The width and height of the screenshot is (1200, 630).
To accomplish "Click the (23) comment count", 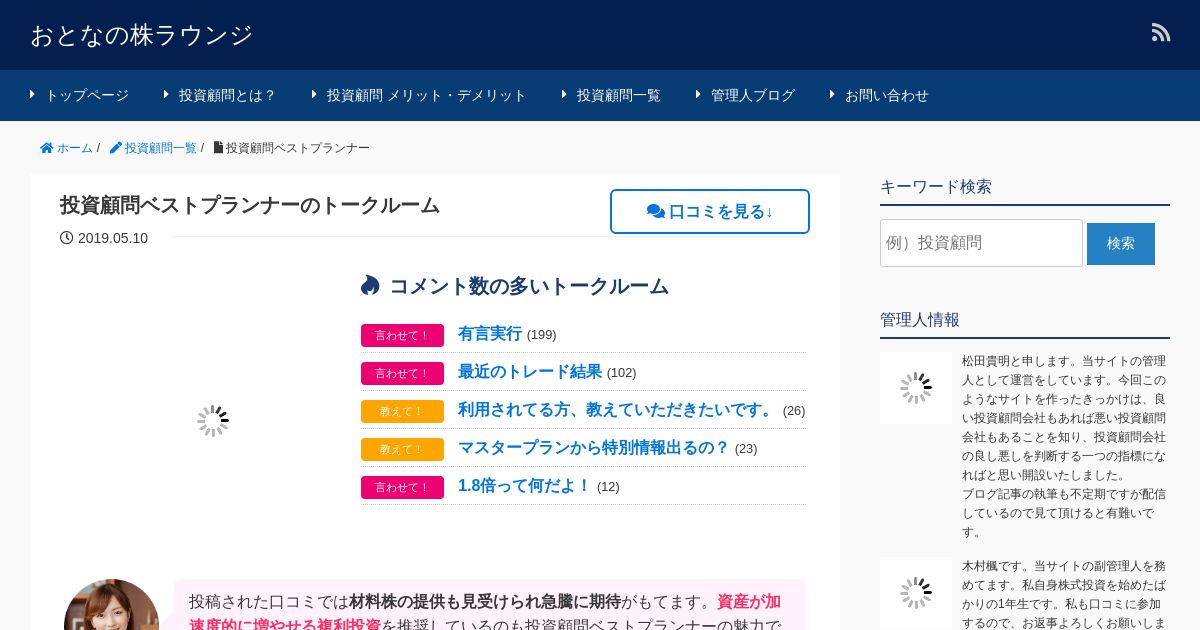I will [x=746, y=449].
